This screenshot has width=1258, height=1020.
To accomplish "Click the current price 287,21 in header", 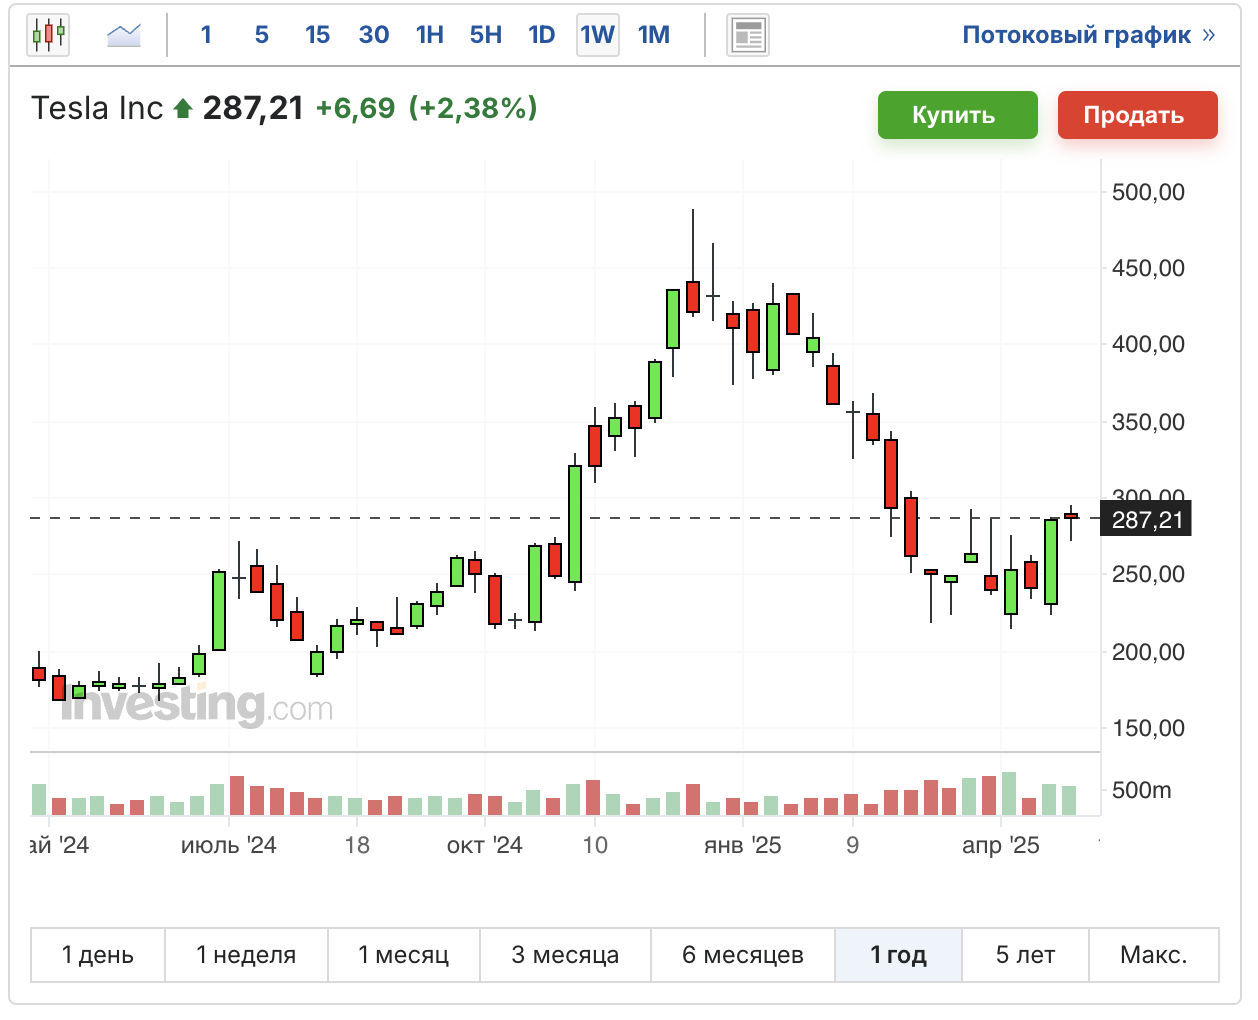I will click(253, 108).
